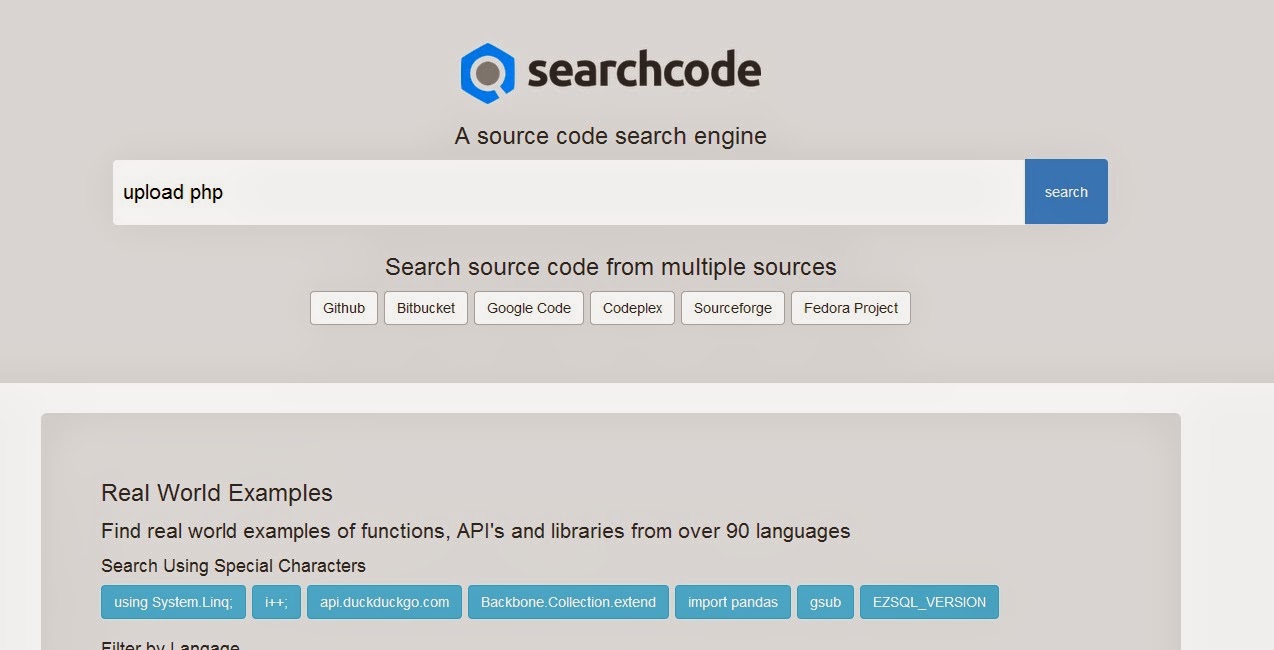Try the "import pandas" example search
Image resolution: width=1274 pixels, height=650 pixels.
733,602
